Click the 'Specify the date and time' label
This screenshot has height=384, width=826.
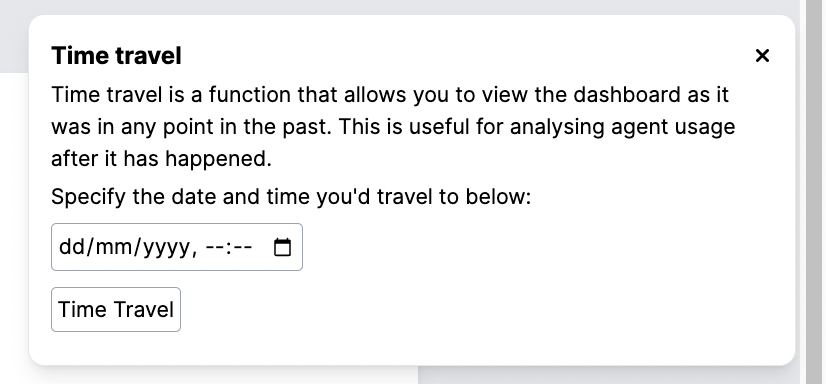coord(291,197)
